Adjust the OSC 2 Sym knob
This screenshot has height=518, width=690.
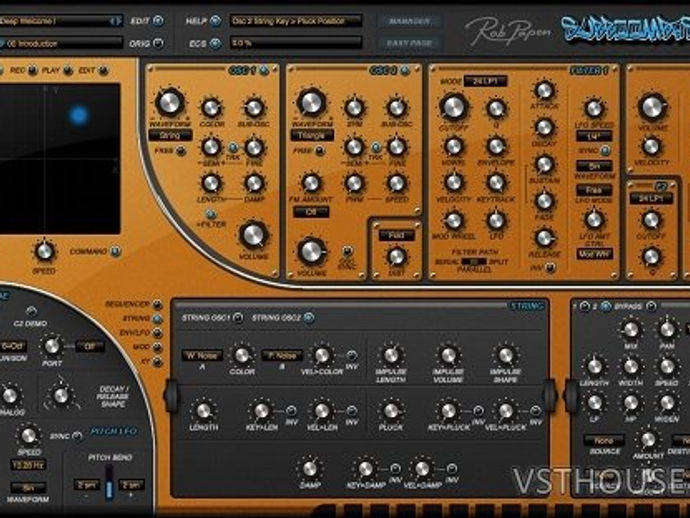point(354,108)
